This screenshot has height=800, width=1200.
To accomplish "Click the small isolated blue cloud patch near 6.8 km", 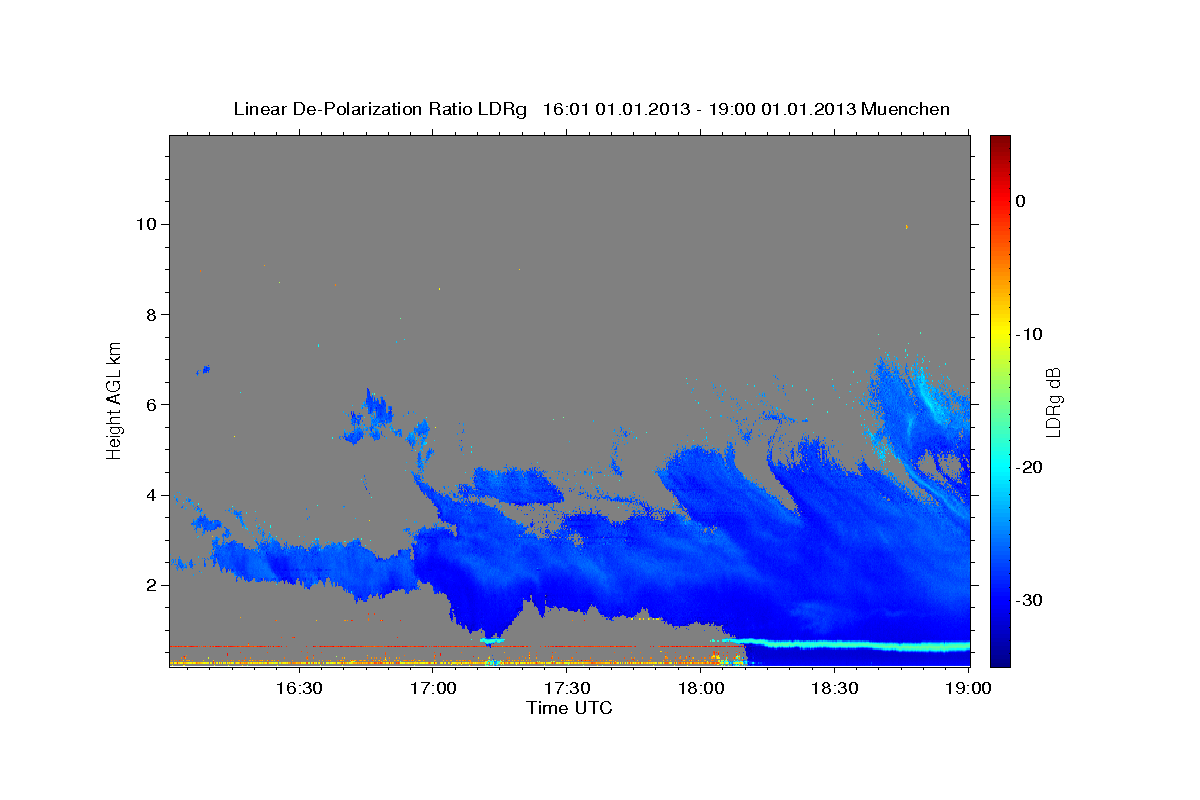I will click(203, 370).
